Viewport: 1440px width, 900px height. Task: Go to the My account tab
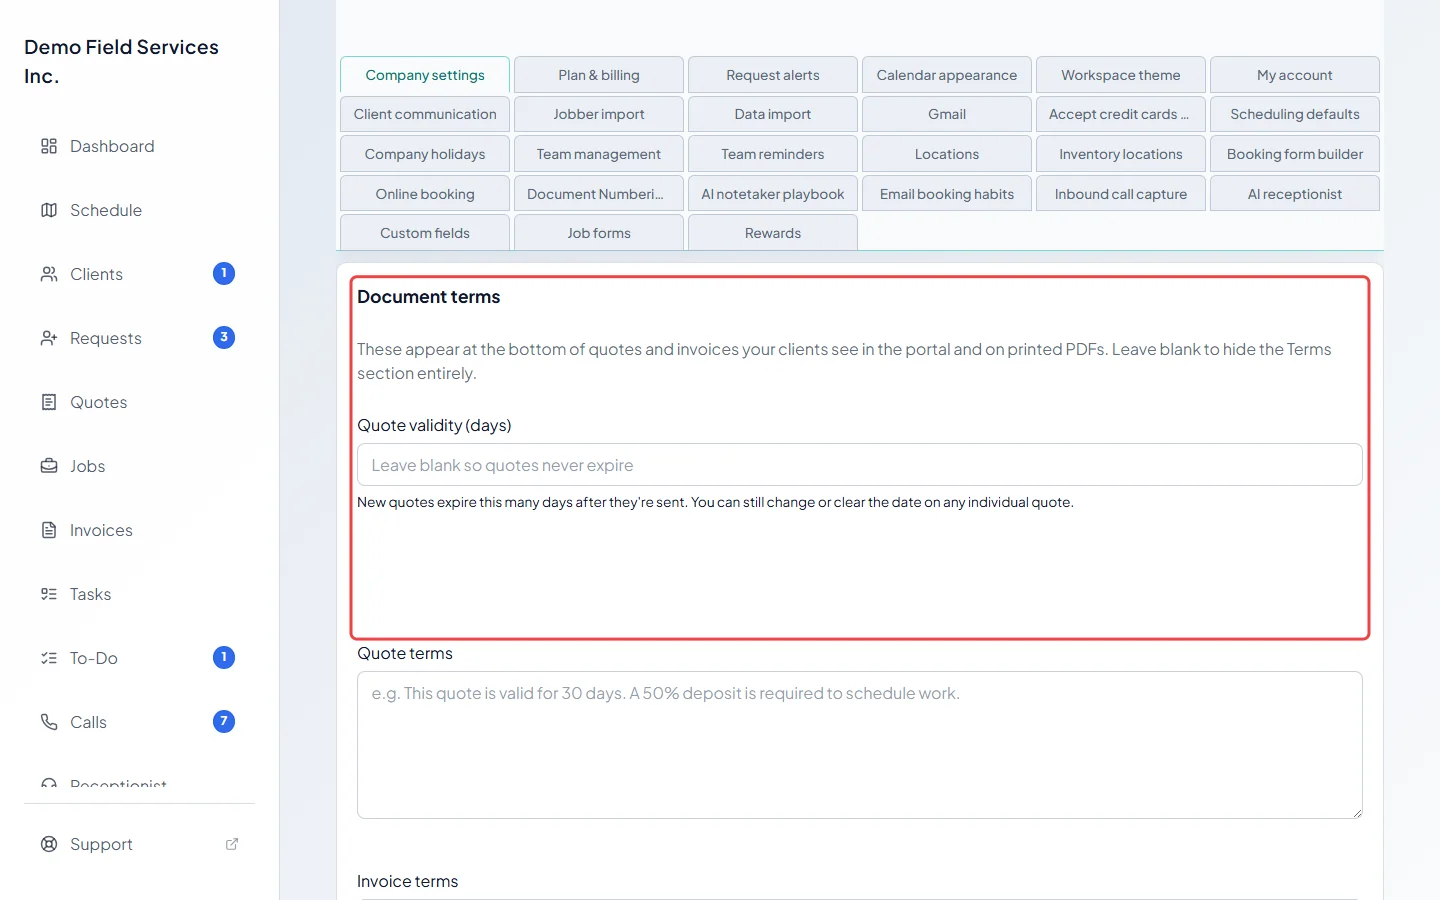click(1295, 75)
